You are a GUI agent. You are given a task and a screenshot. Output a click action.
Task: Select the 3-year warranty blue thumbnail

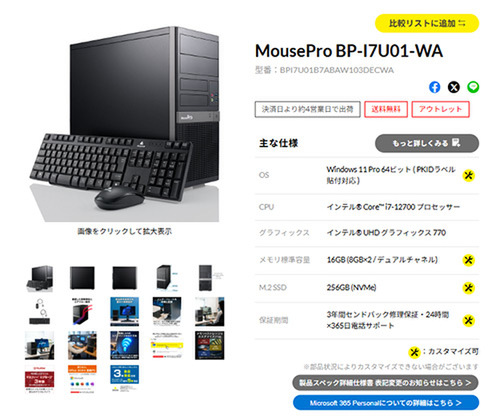coord(125,378)
